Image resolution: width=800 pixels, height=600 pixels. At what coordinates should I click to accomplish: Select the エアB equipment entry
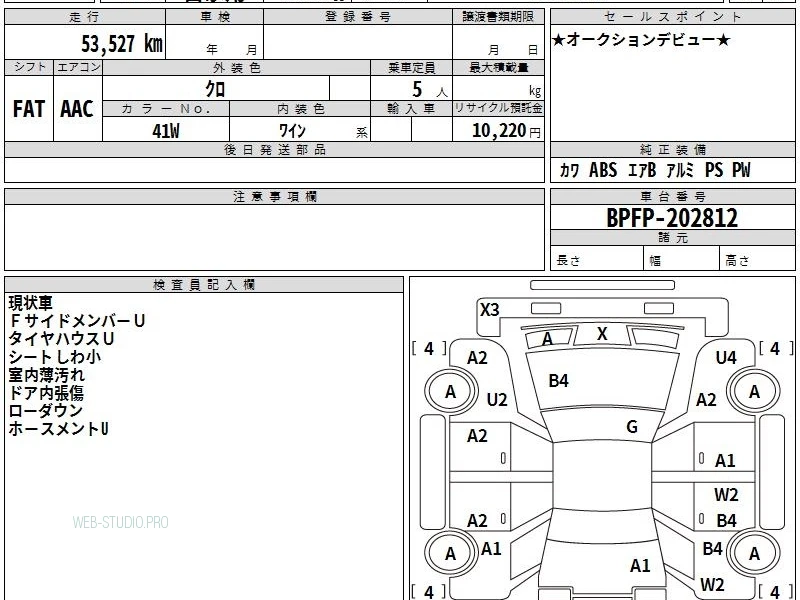(x=642, y=170)
